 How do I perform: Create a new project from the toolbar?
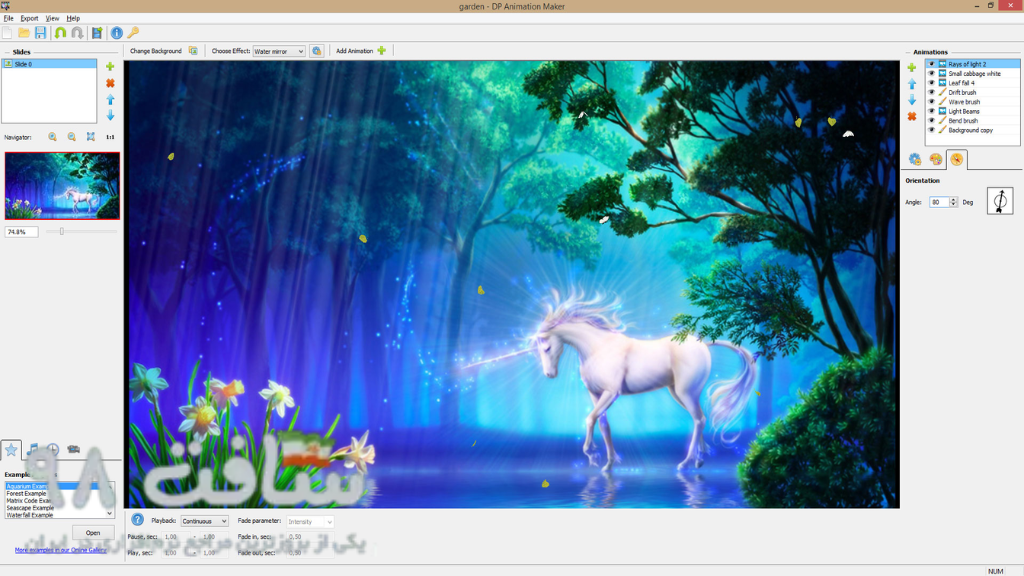click(x=8, y=33)
